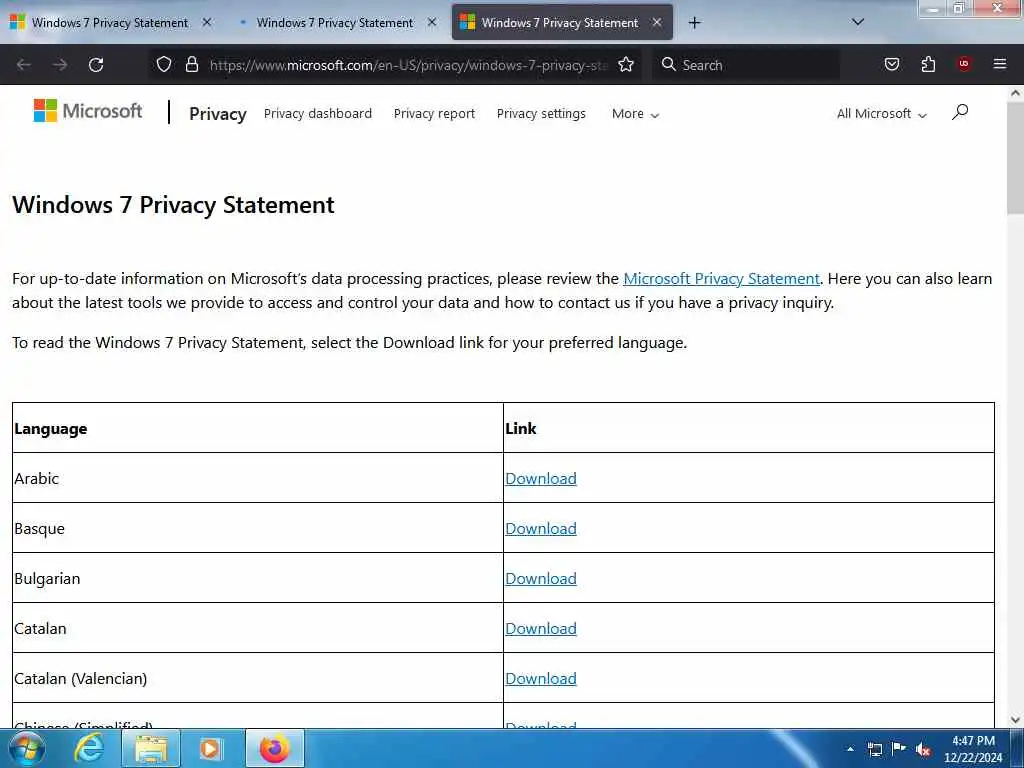1024x768 pixels.
Task: Click the page vertical scrollbar thumb
Action: coord(1015,158)
